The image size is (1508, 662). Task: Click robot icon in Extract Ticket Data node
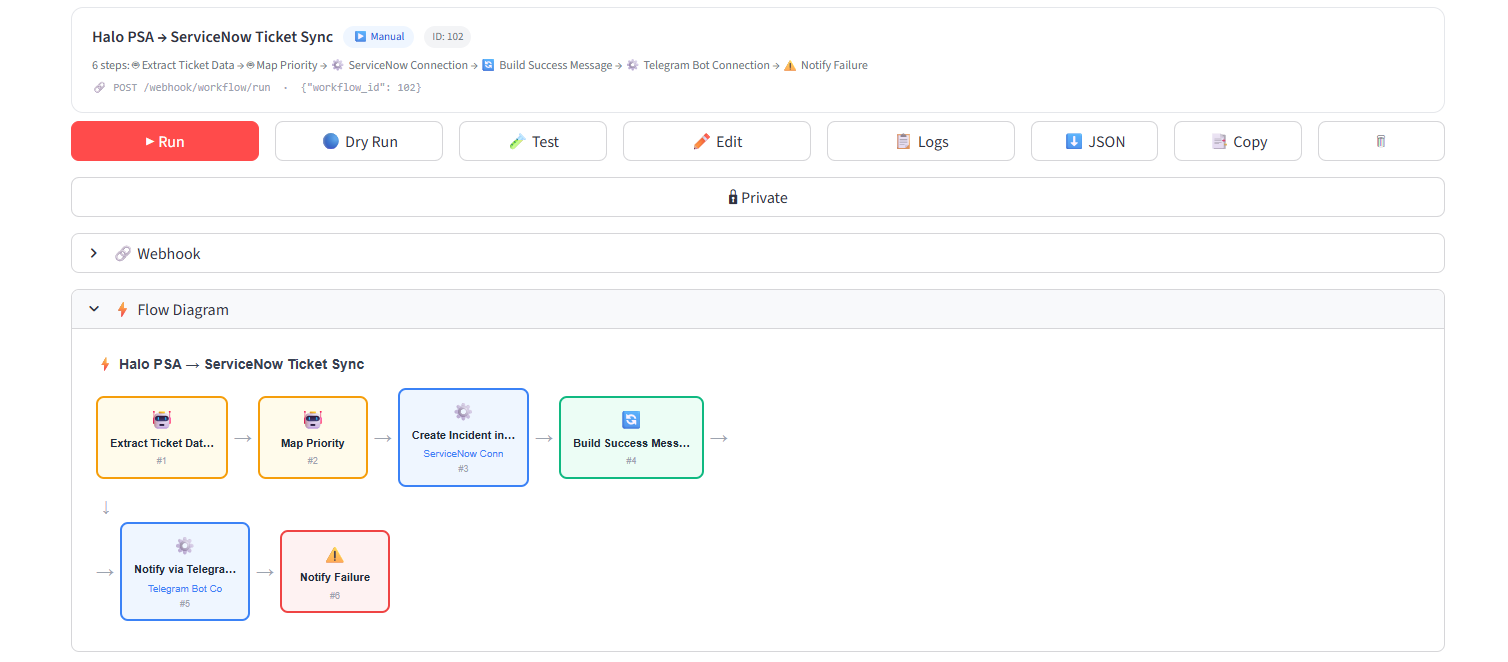tap(162, 420)
